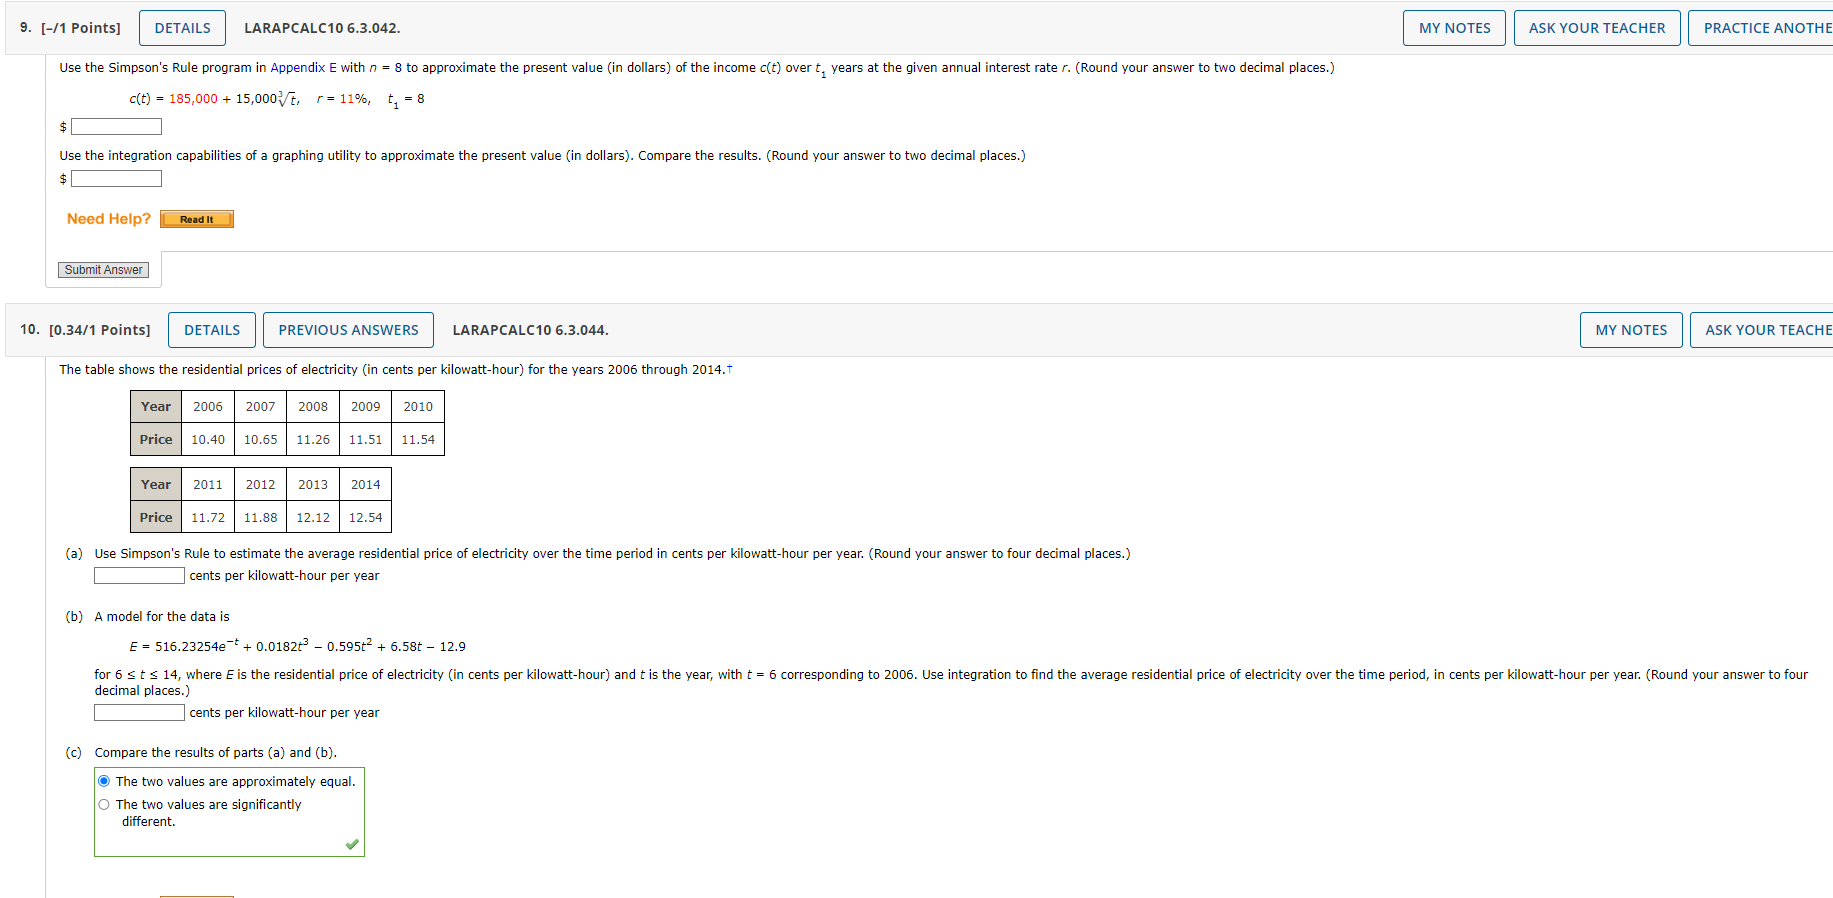This screenshot has height=898, width=1833.
Task: Open DETAILS for problem 10
Action: pos(211,329)
